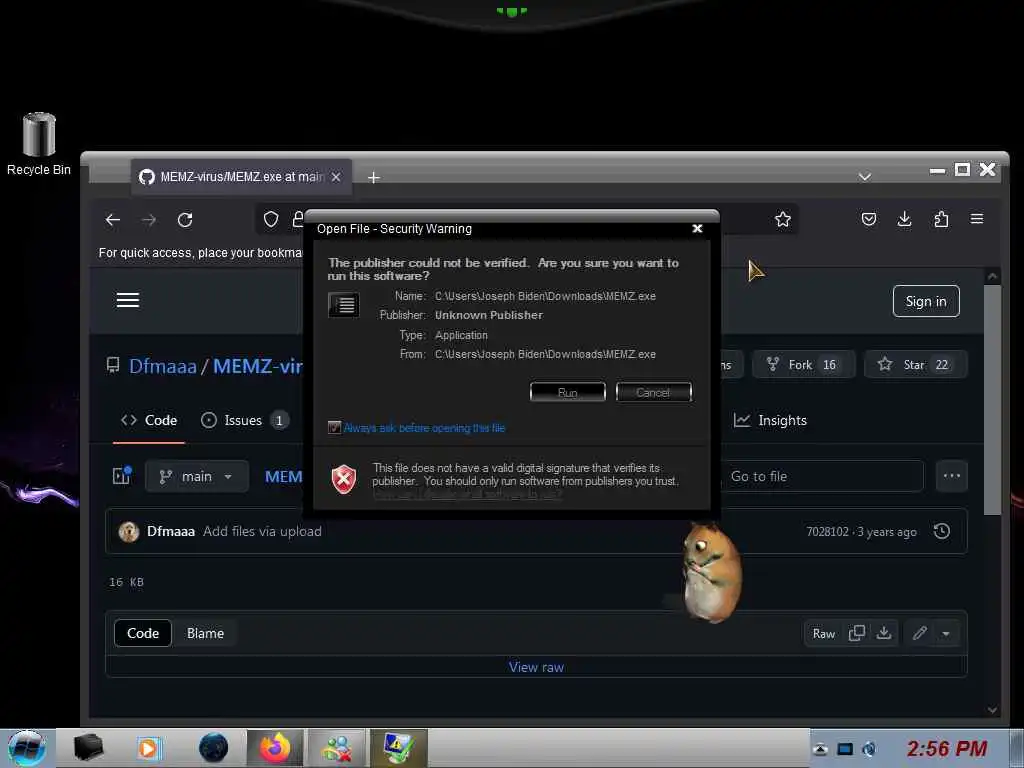This screenshot has width=1024, height=768.
Task: Click the scrollbar down arrow
Action: pyautogui.click(x=992, y=710)
